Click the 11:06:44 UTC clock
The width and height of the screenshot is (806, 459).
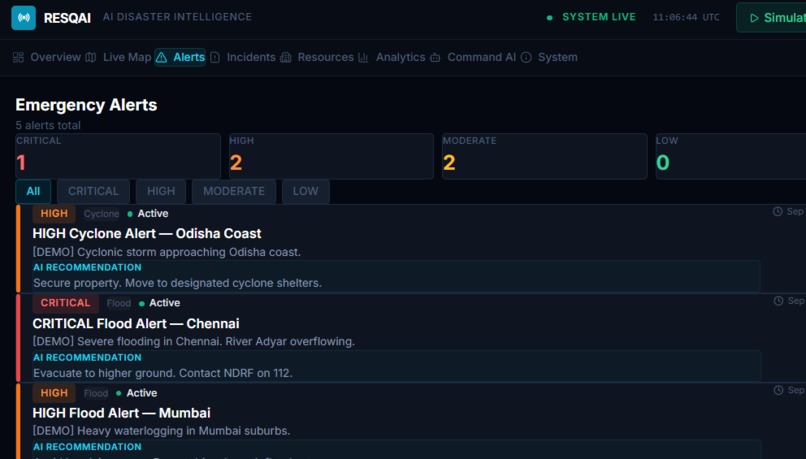click(686, 17)
